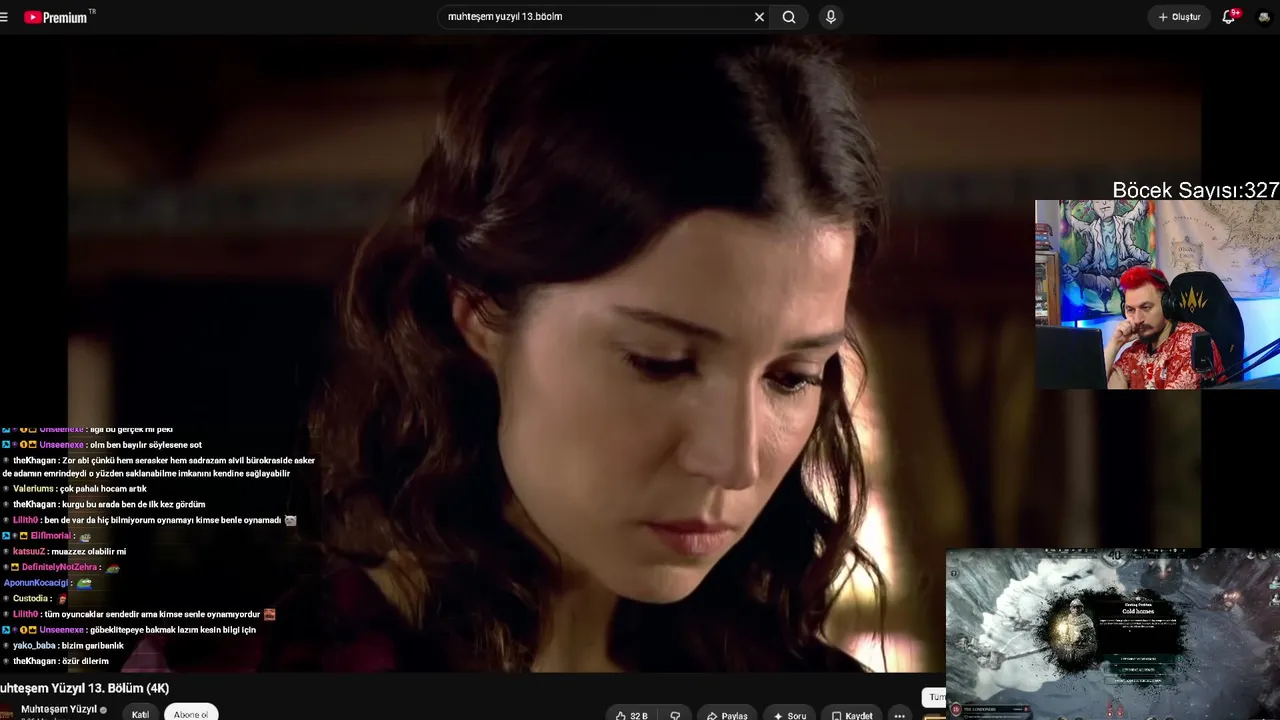The width and height of the screenshot is (1280, 720).
Task: Click chat username Elifmorial
Action: pyautogui.click(x=51, y=536)
